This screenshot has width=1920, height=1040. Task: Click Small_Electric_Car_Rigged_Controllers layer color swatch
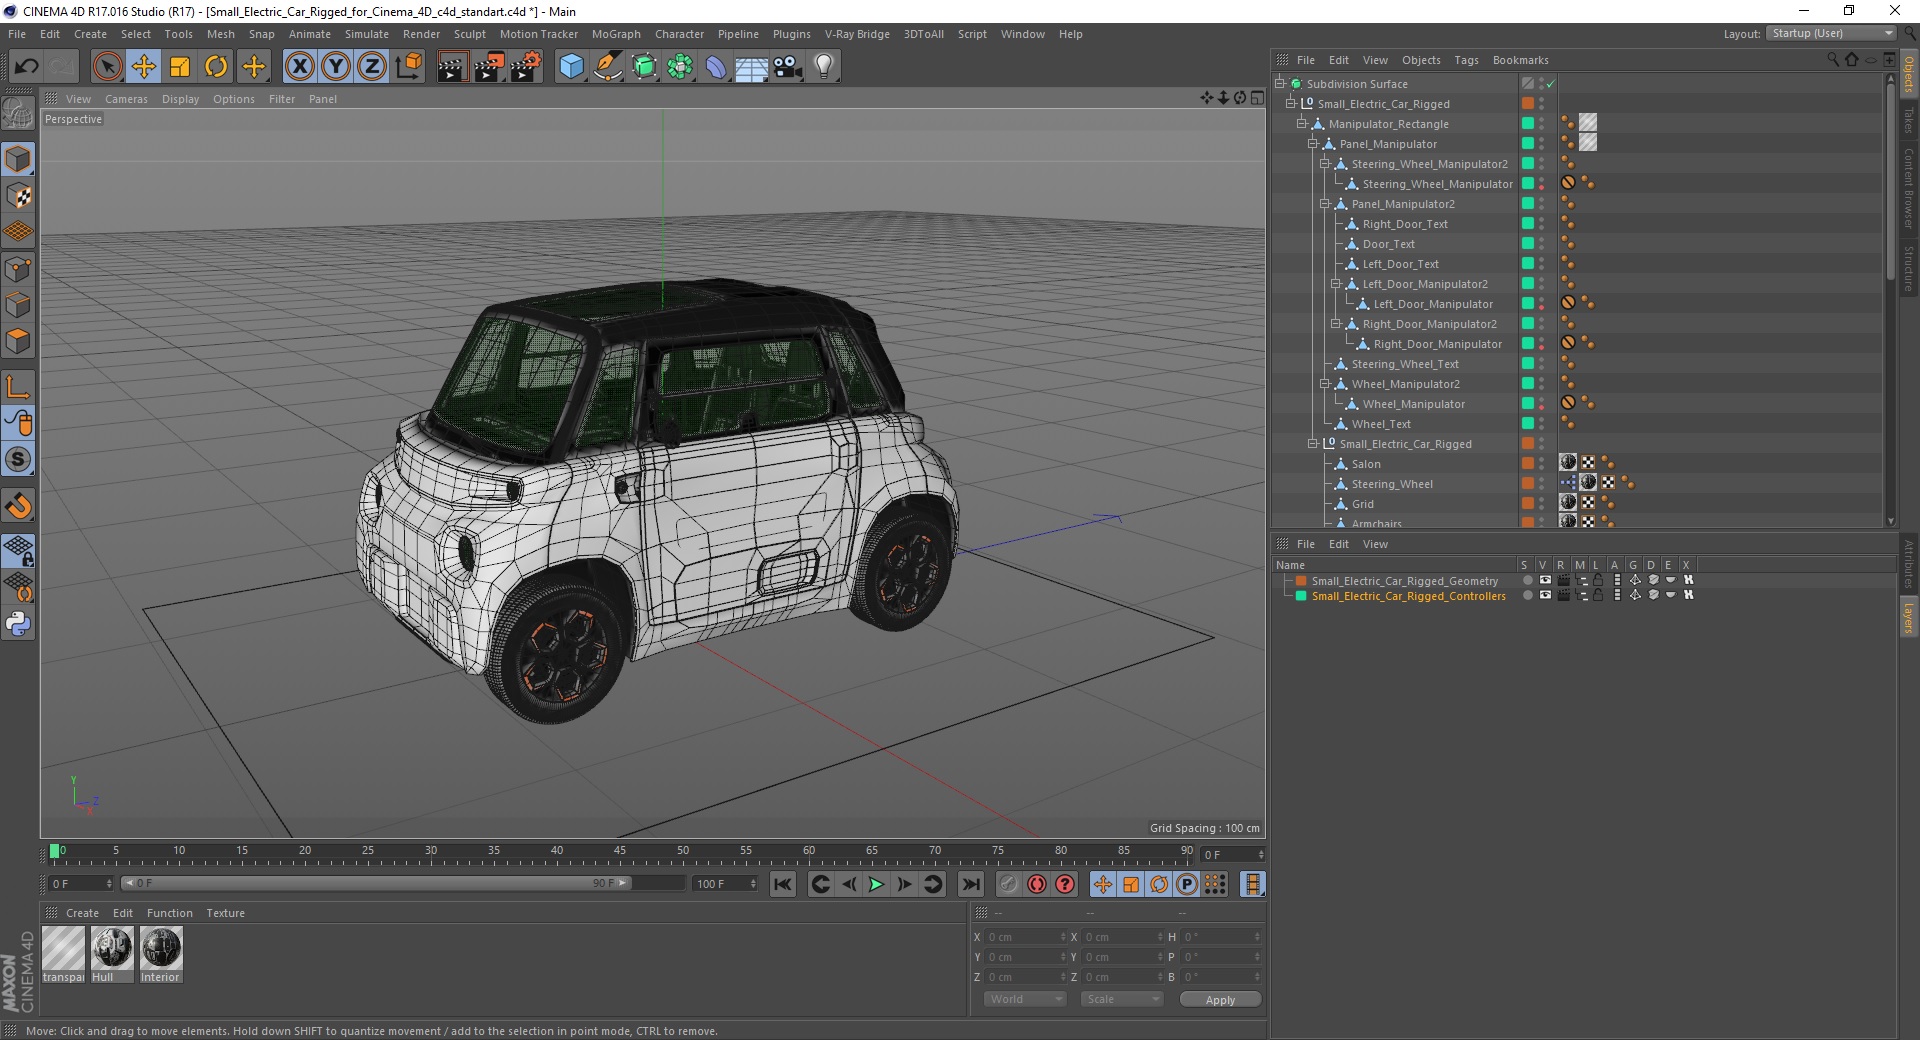coord(1301,596)
